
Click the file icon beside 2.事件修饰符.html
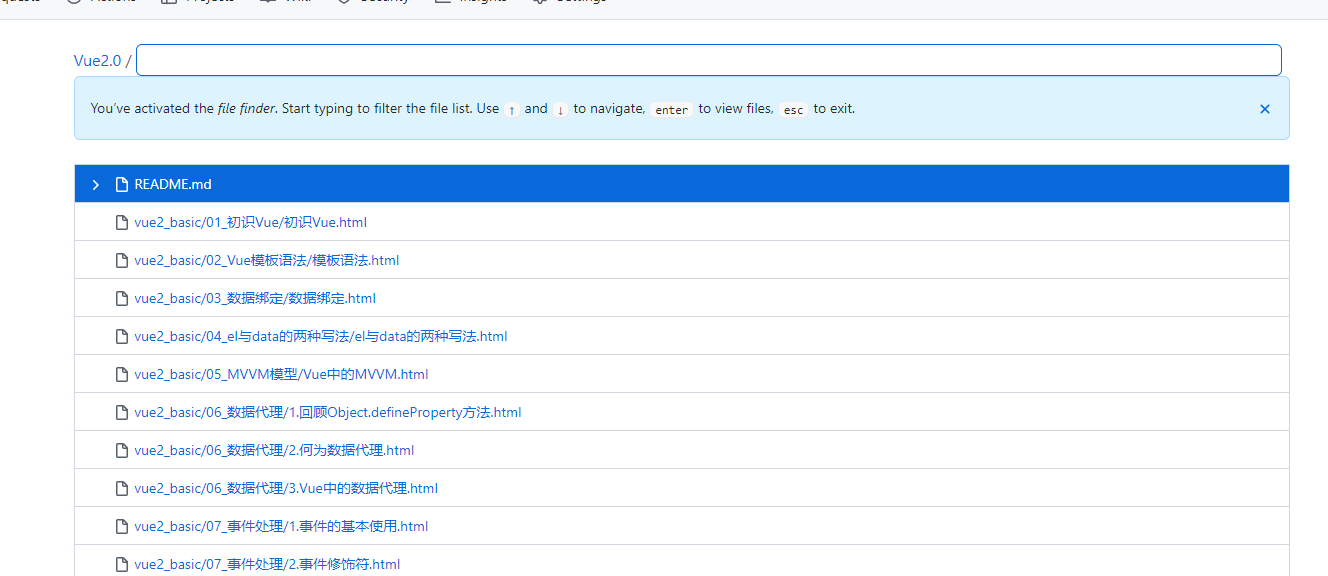[122, 565]
